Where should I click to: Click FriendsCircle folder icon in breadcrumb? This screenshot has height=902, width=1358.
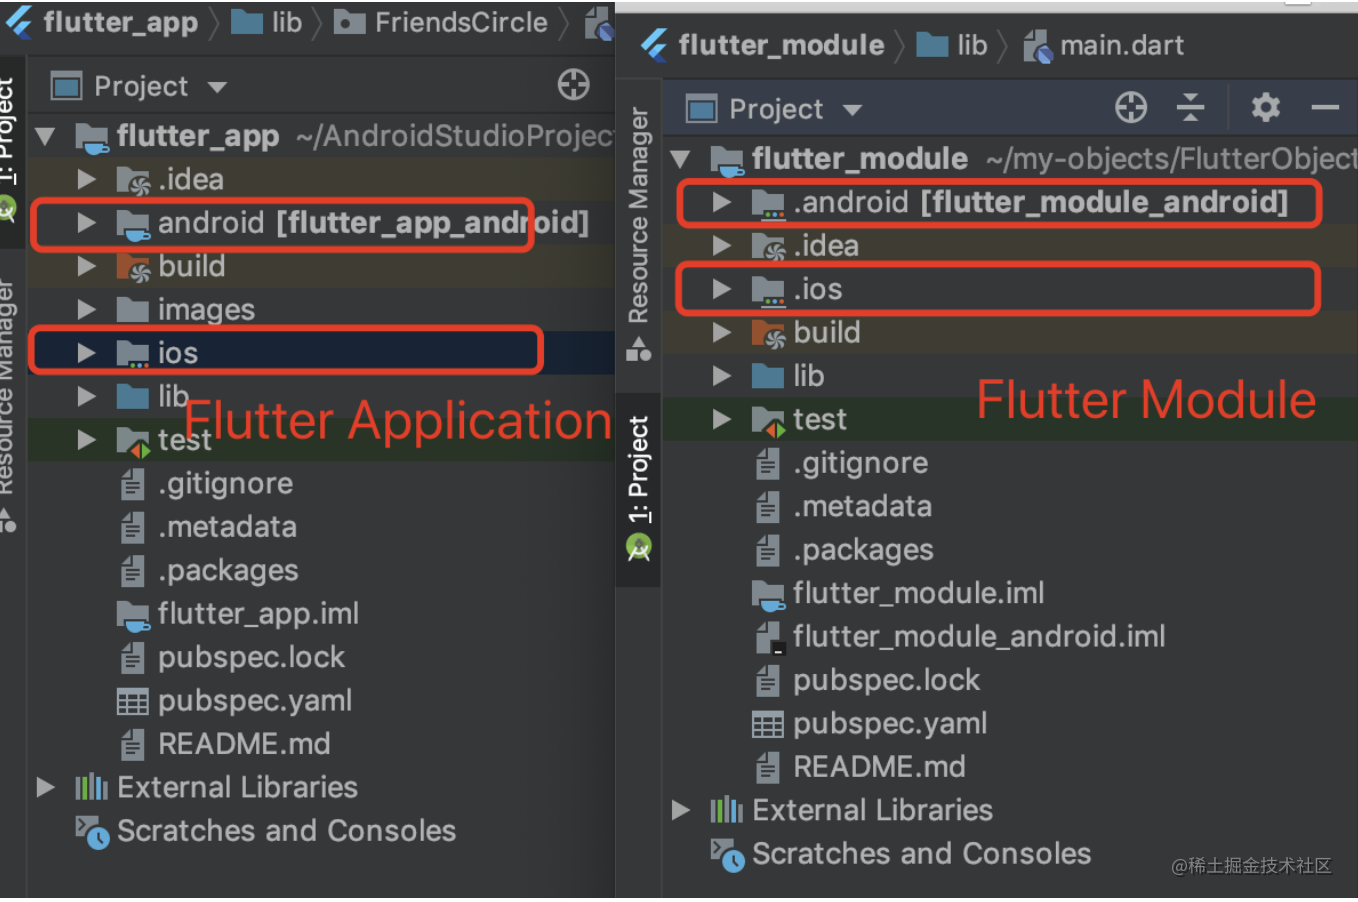(349, 22)
